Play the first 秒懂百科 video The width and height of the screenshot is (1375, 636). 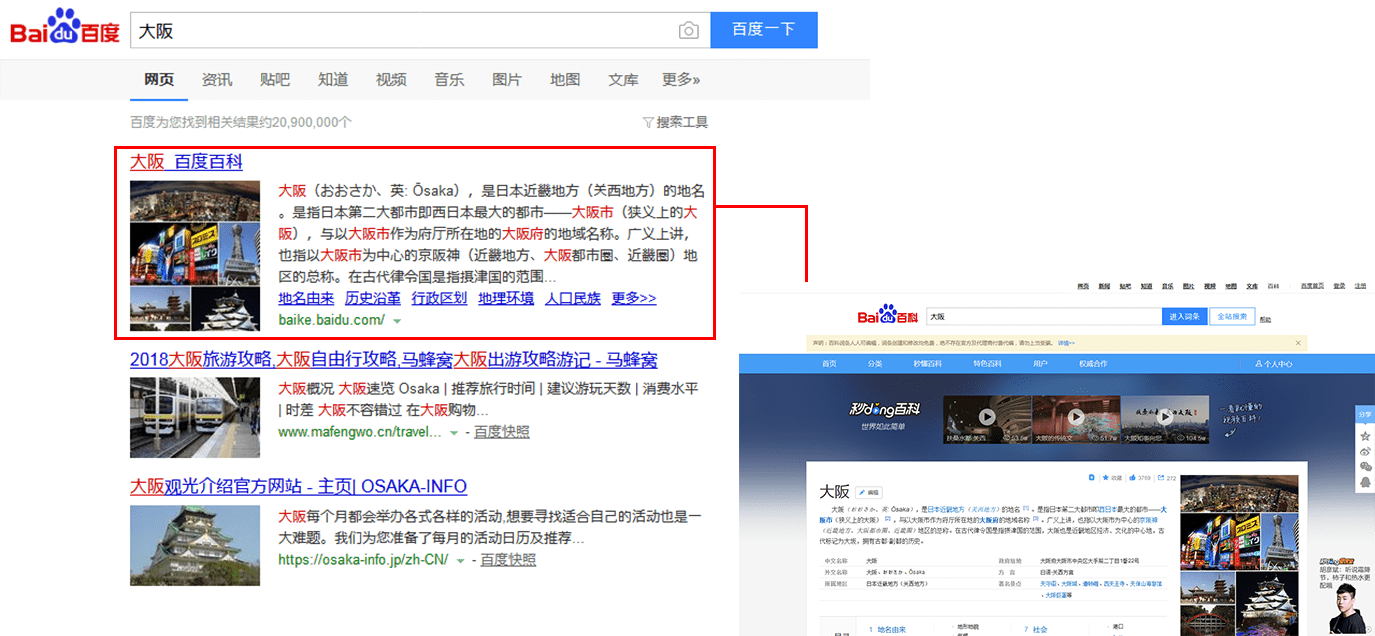coord(987,417)
